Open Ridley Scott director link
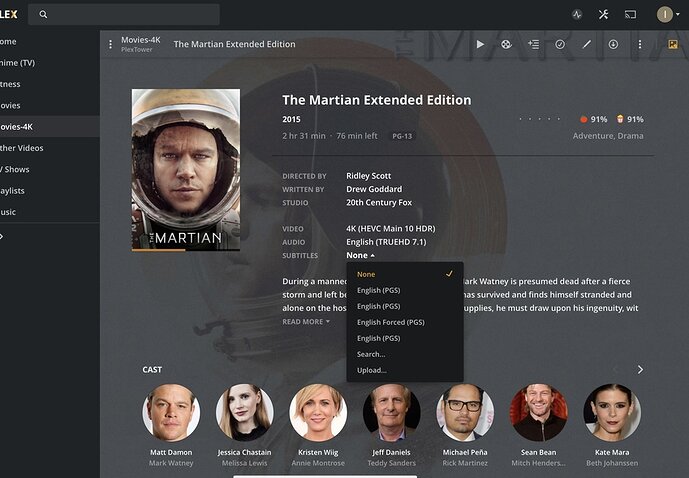689x478 pixels. coord(368,176)
